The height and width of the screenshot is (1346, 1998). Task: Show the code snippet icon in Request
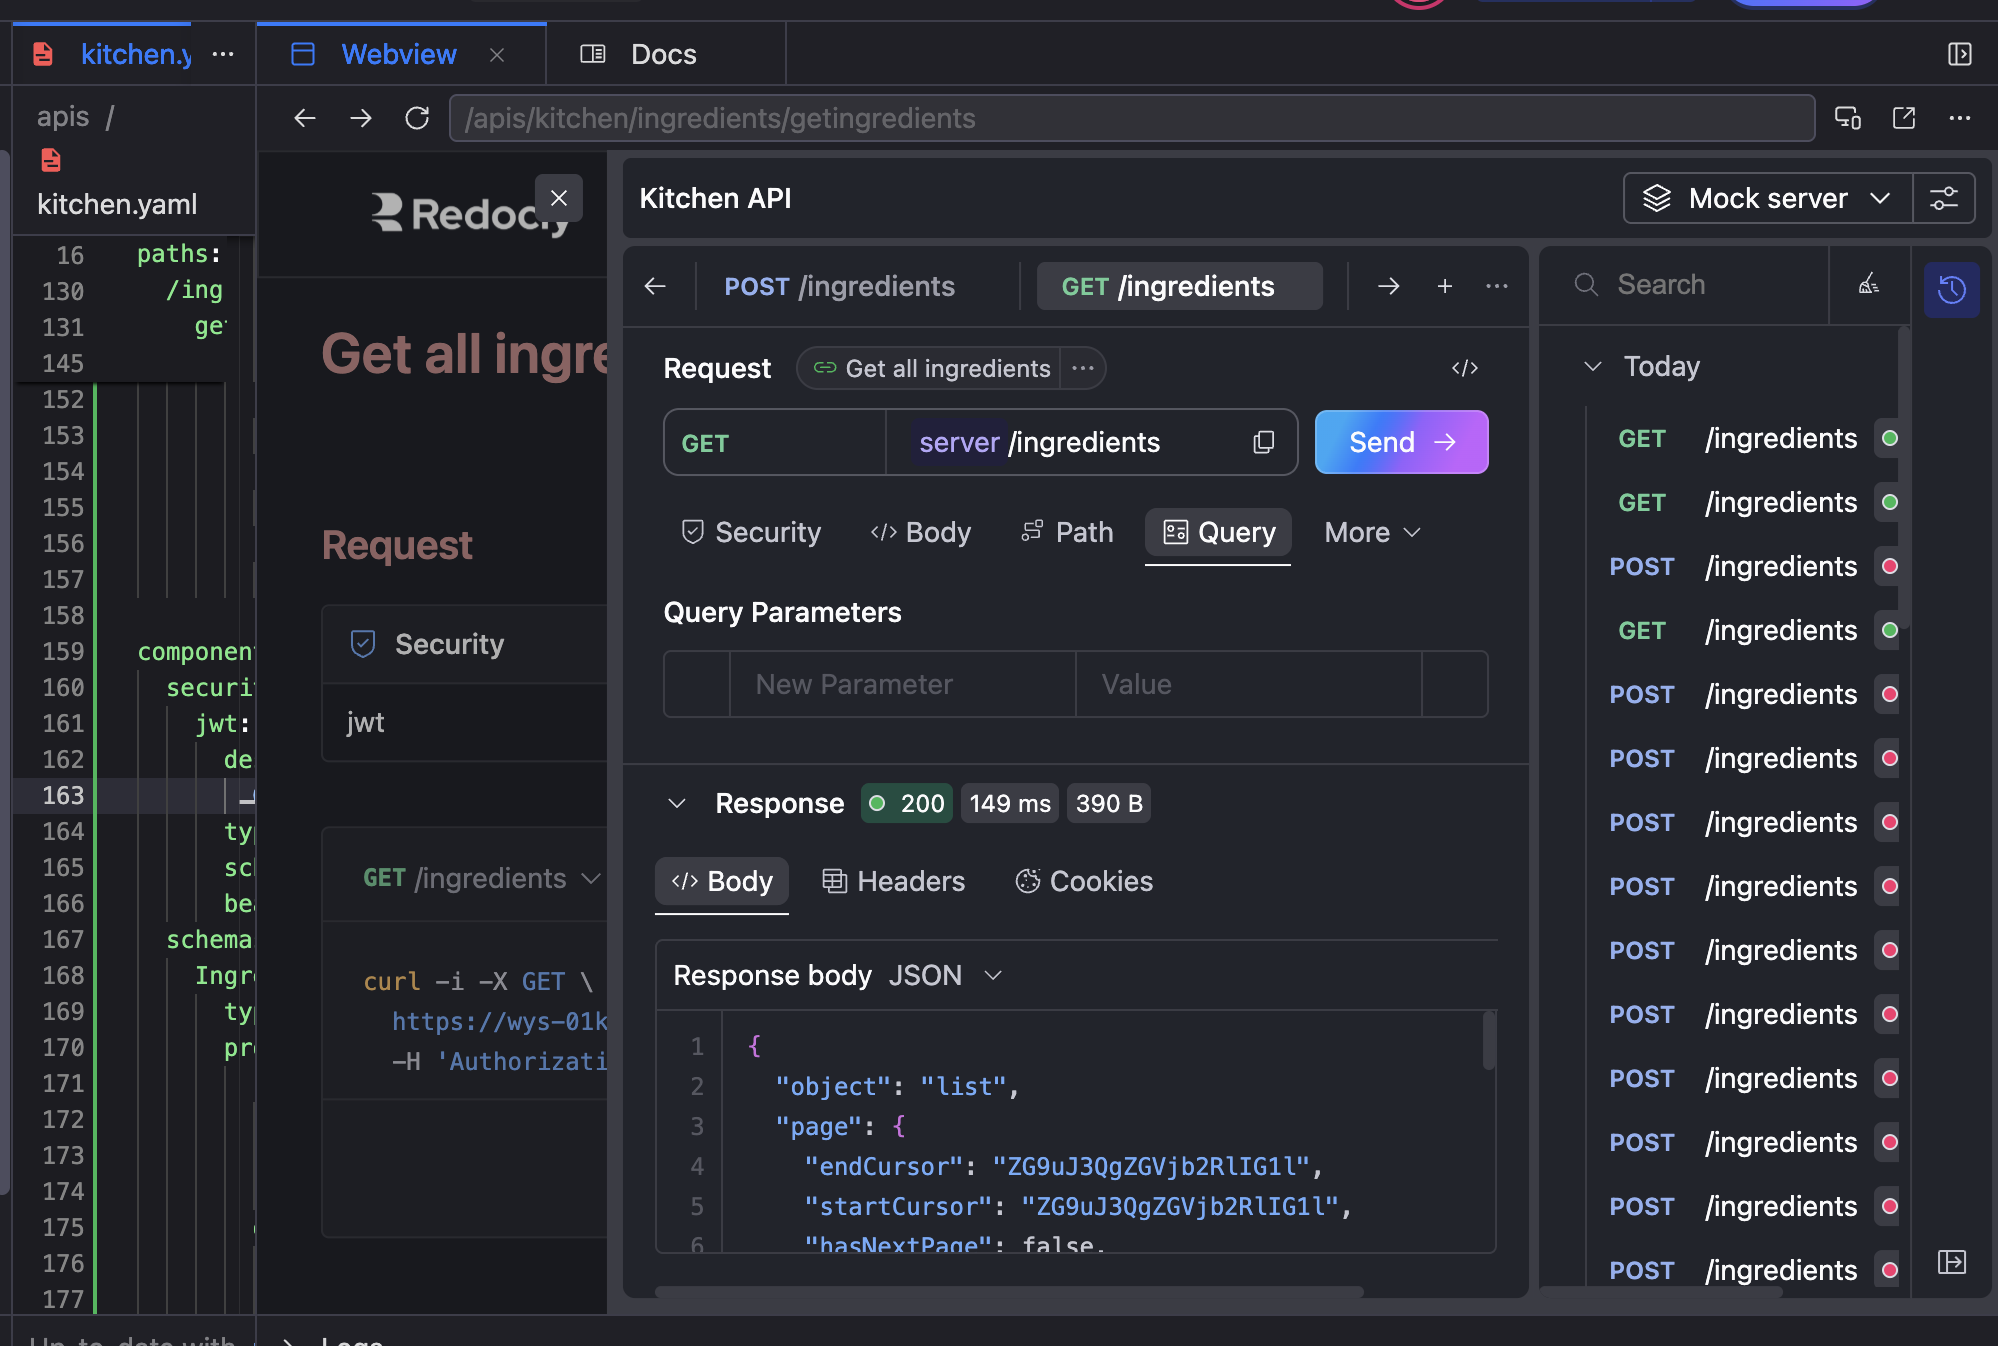[1464, 368]
